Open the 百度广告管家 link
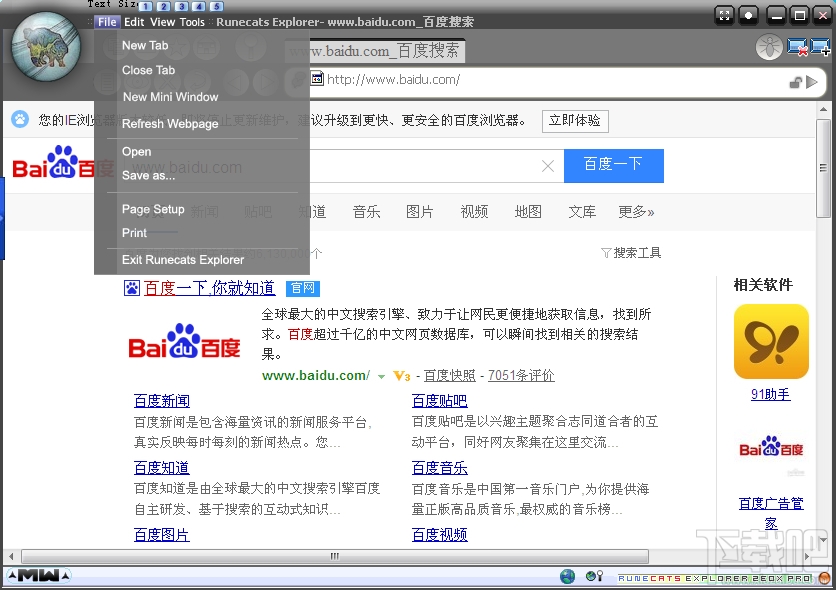The width and height of the screenshot is (836, 590). tap(771, 513)
